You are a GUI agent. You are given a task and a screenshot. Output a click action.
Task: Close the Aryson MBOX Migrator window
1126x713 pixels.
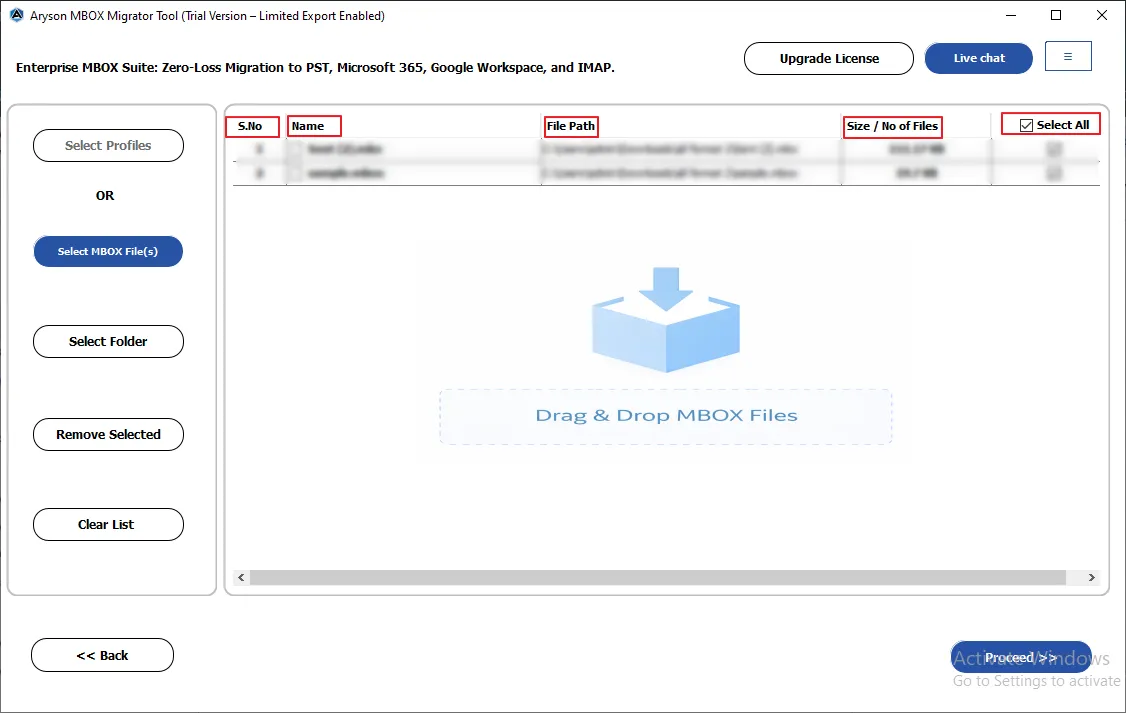click(x=1102, y=15)
